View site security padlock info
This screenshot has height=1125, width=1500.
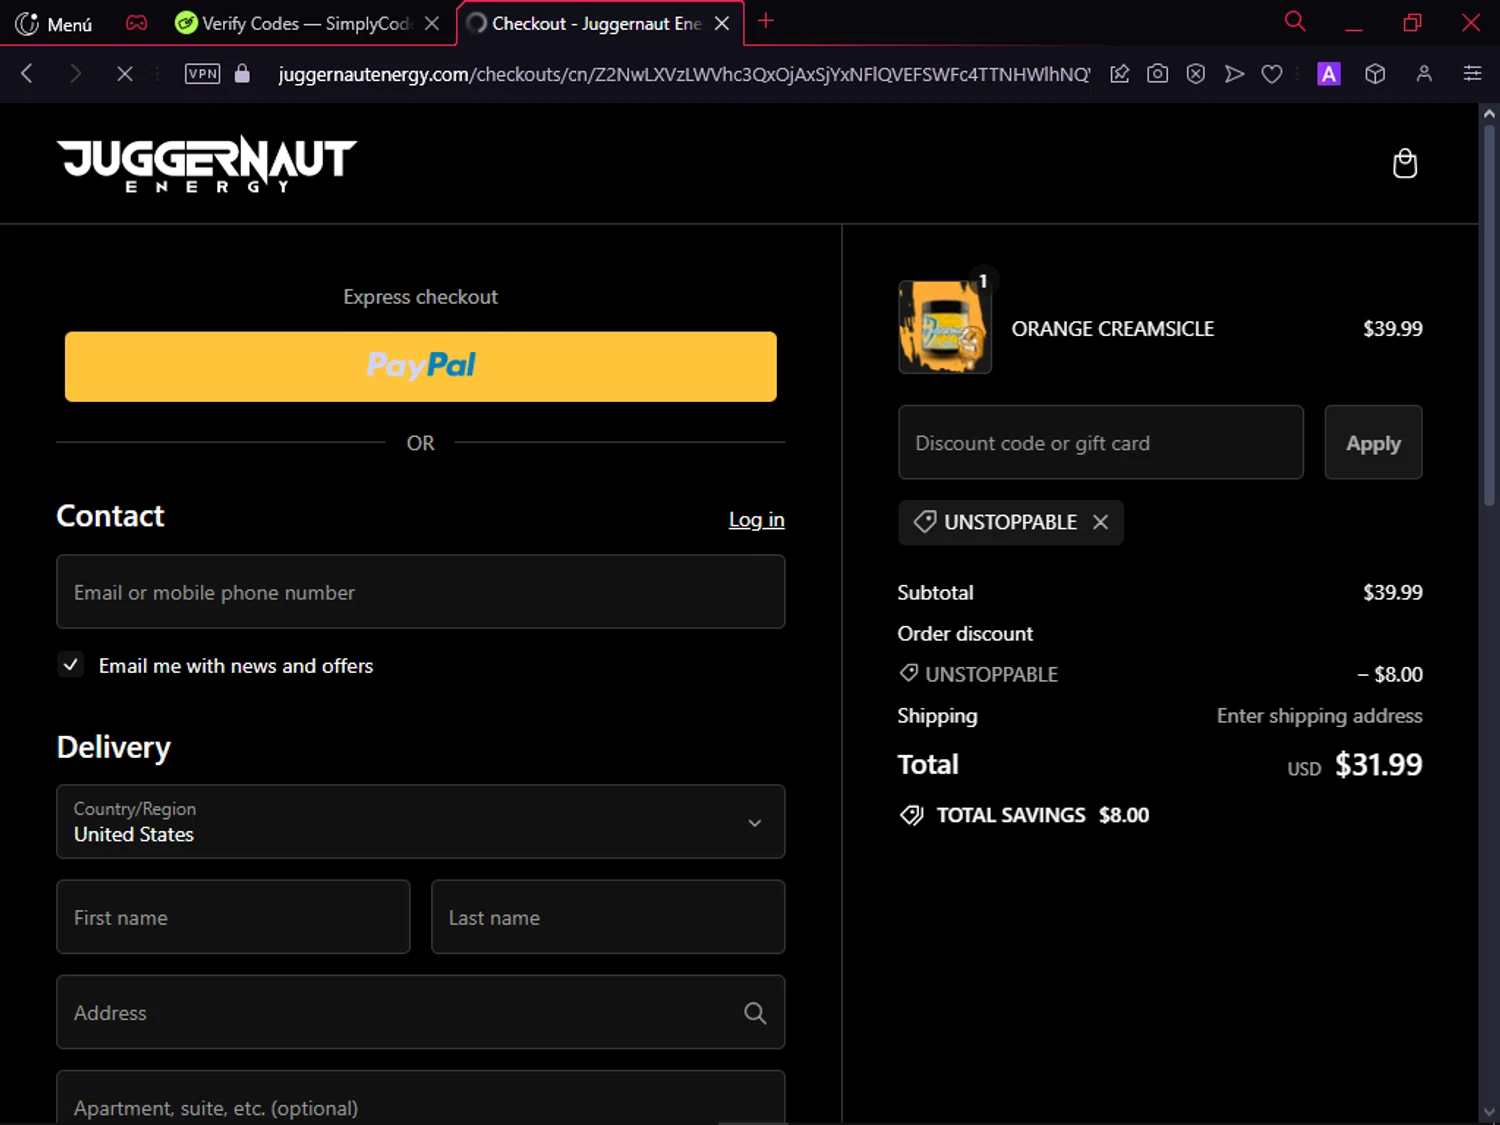pos(242,73)
